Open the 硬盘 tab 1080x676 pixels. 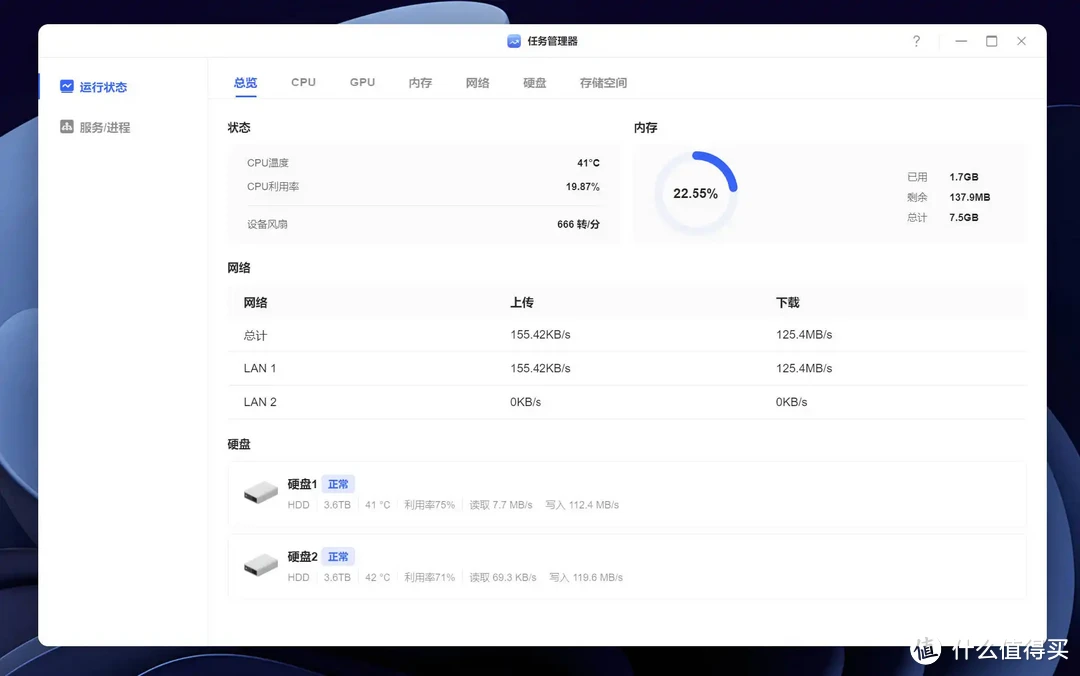coord(535,82)
